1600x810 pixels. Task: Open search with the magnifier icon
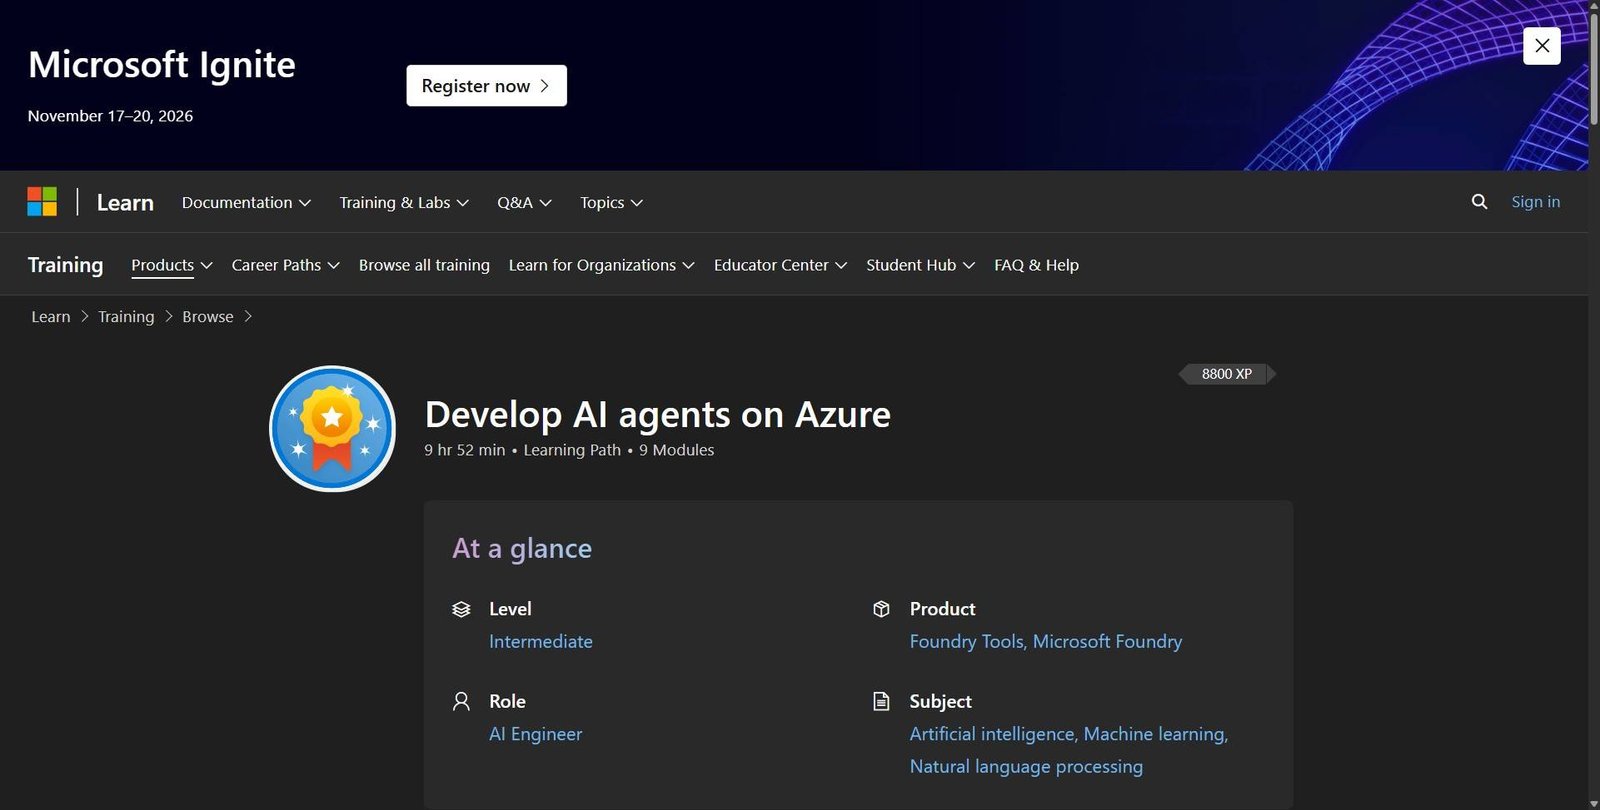click(x=1479, y=202)
